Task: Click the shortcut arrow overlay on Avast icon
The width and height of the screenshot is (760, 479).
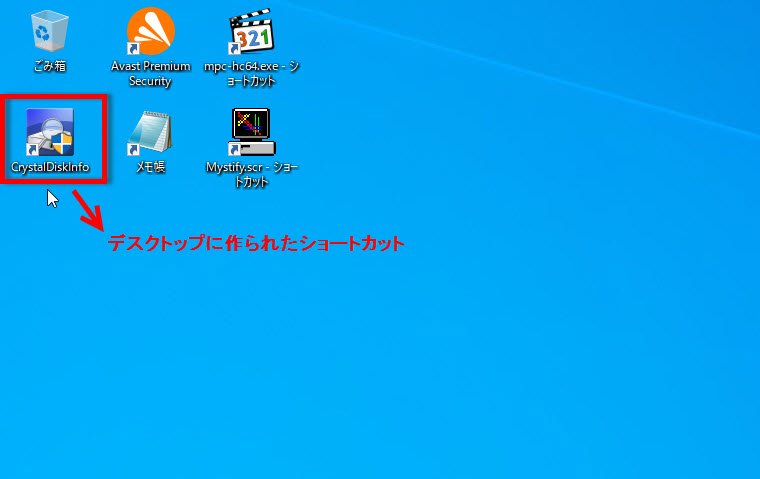Action: (x=133, y=49)
